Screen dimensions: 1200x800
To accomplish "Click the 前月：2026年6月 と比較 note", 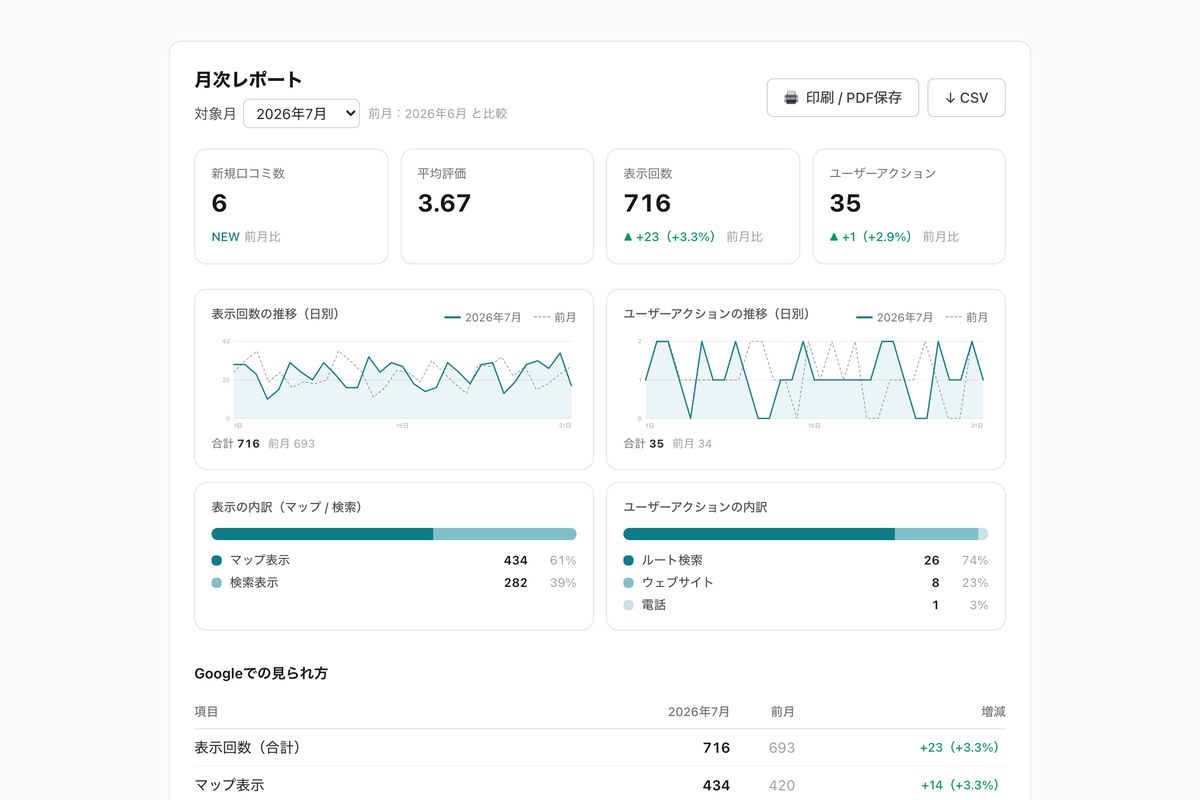I will (438, 113).
